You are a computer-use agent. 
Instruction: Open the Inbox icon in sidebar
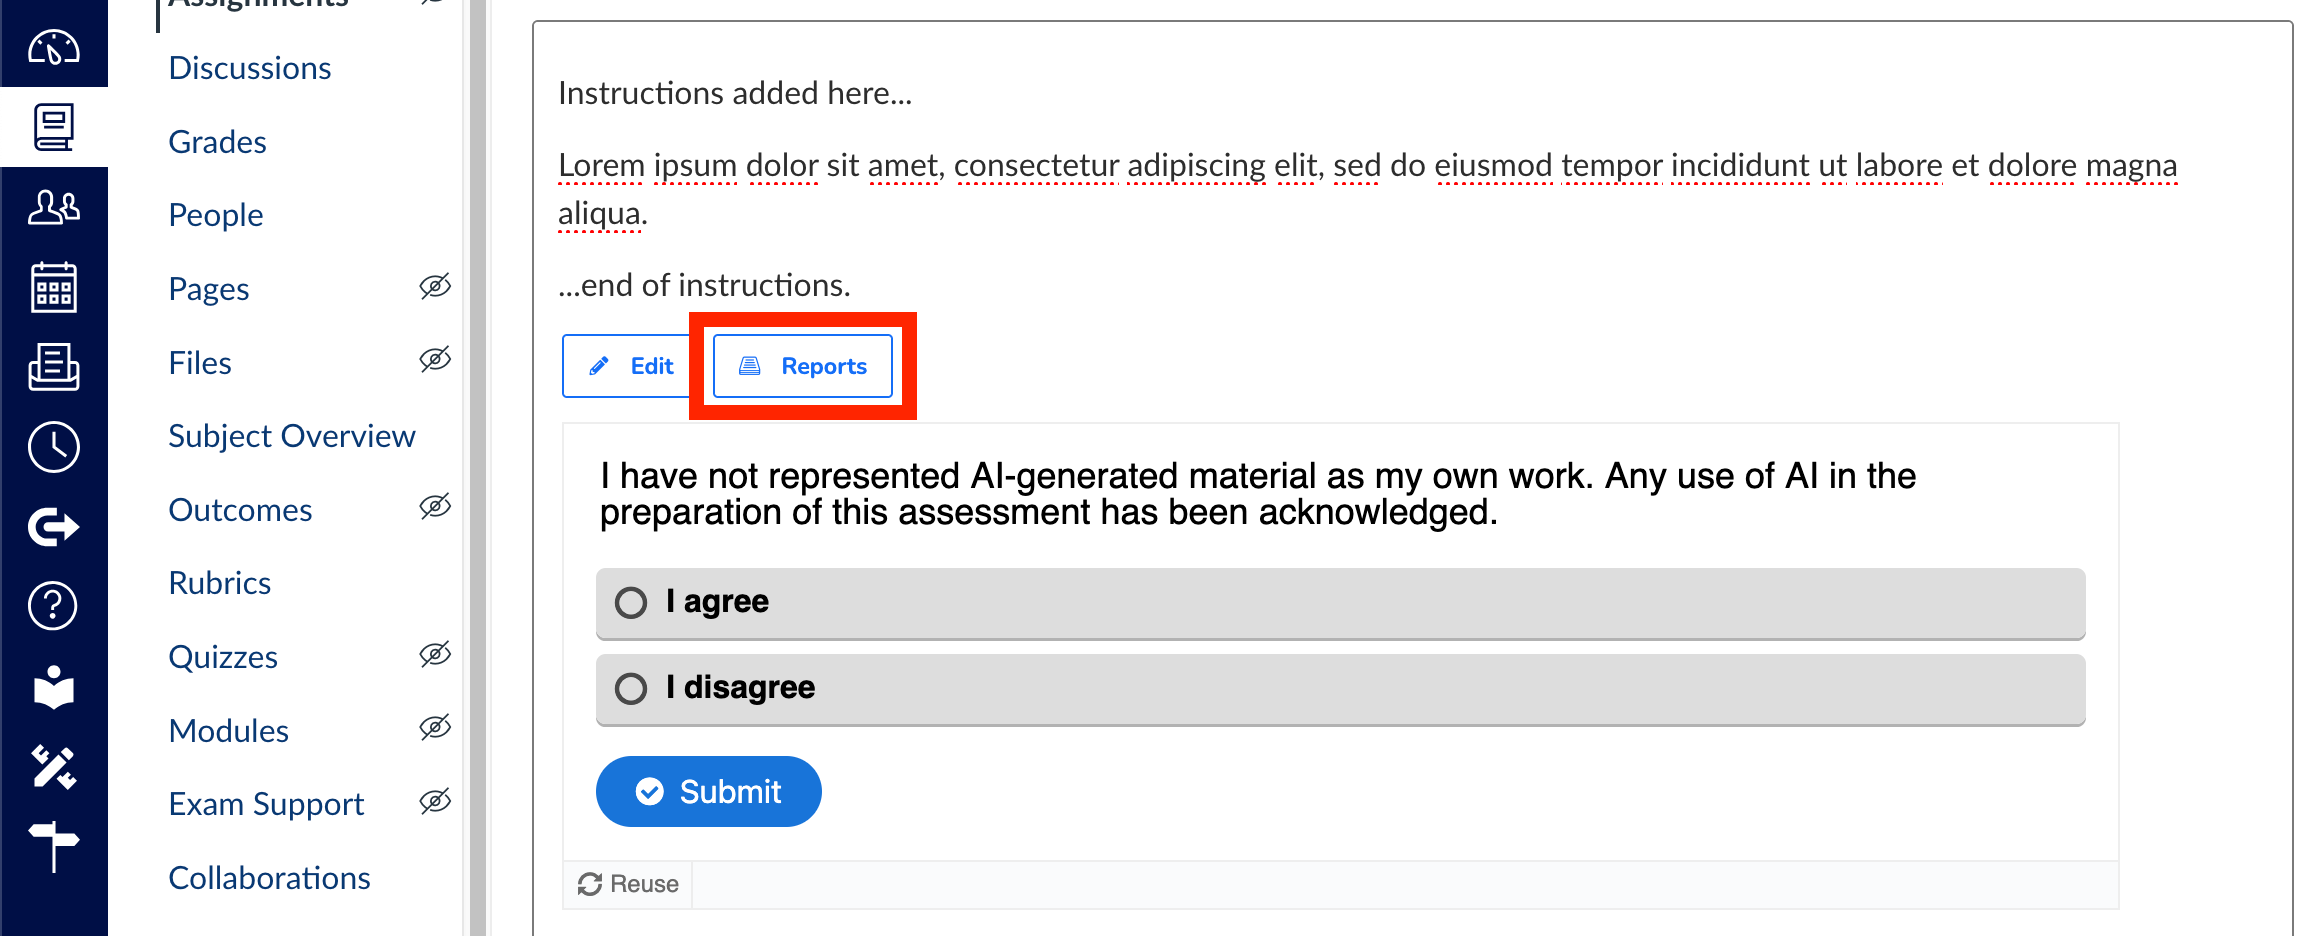click(x=54, y=367)
